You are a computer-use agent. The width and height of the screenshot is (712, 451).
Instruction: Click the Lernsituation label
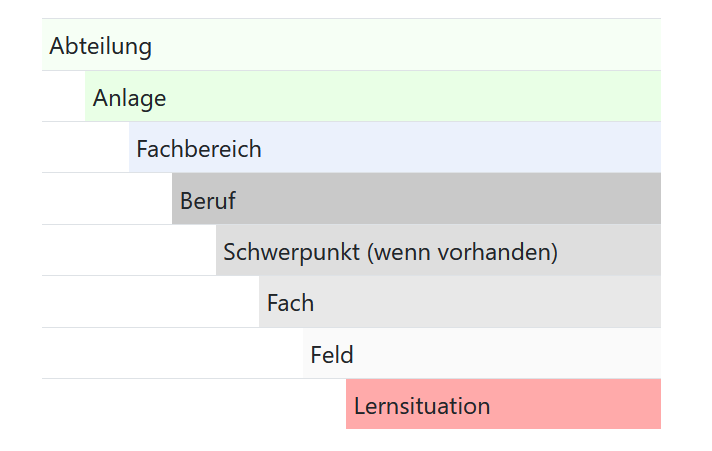[422, 406]
